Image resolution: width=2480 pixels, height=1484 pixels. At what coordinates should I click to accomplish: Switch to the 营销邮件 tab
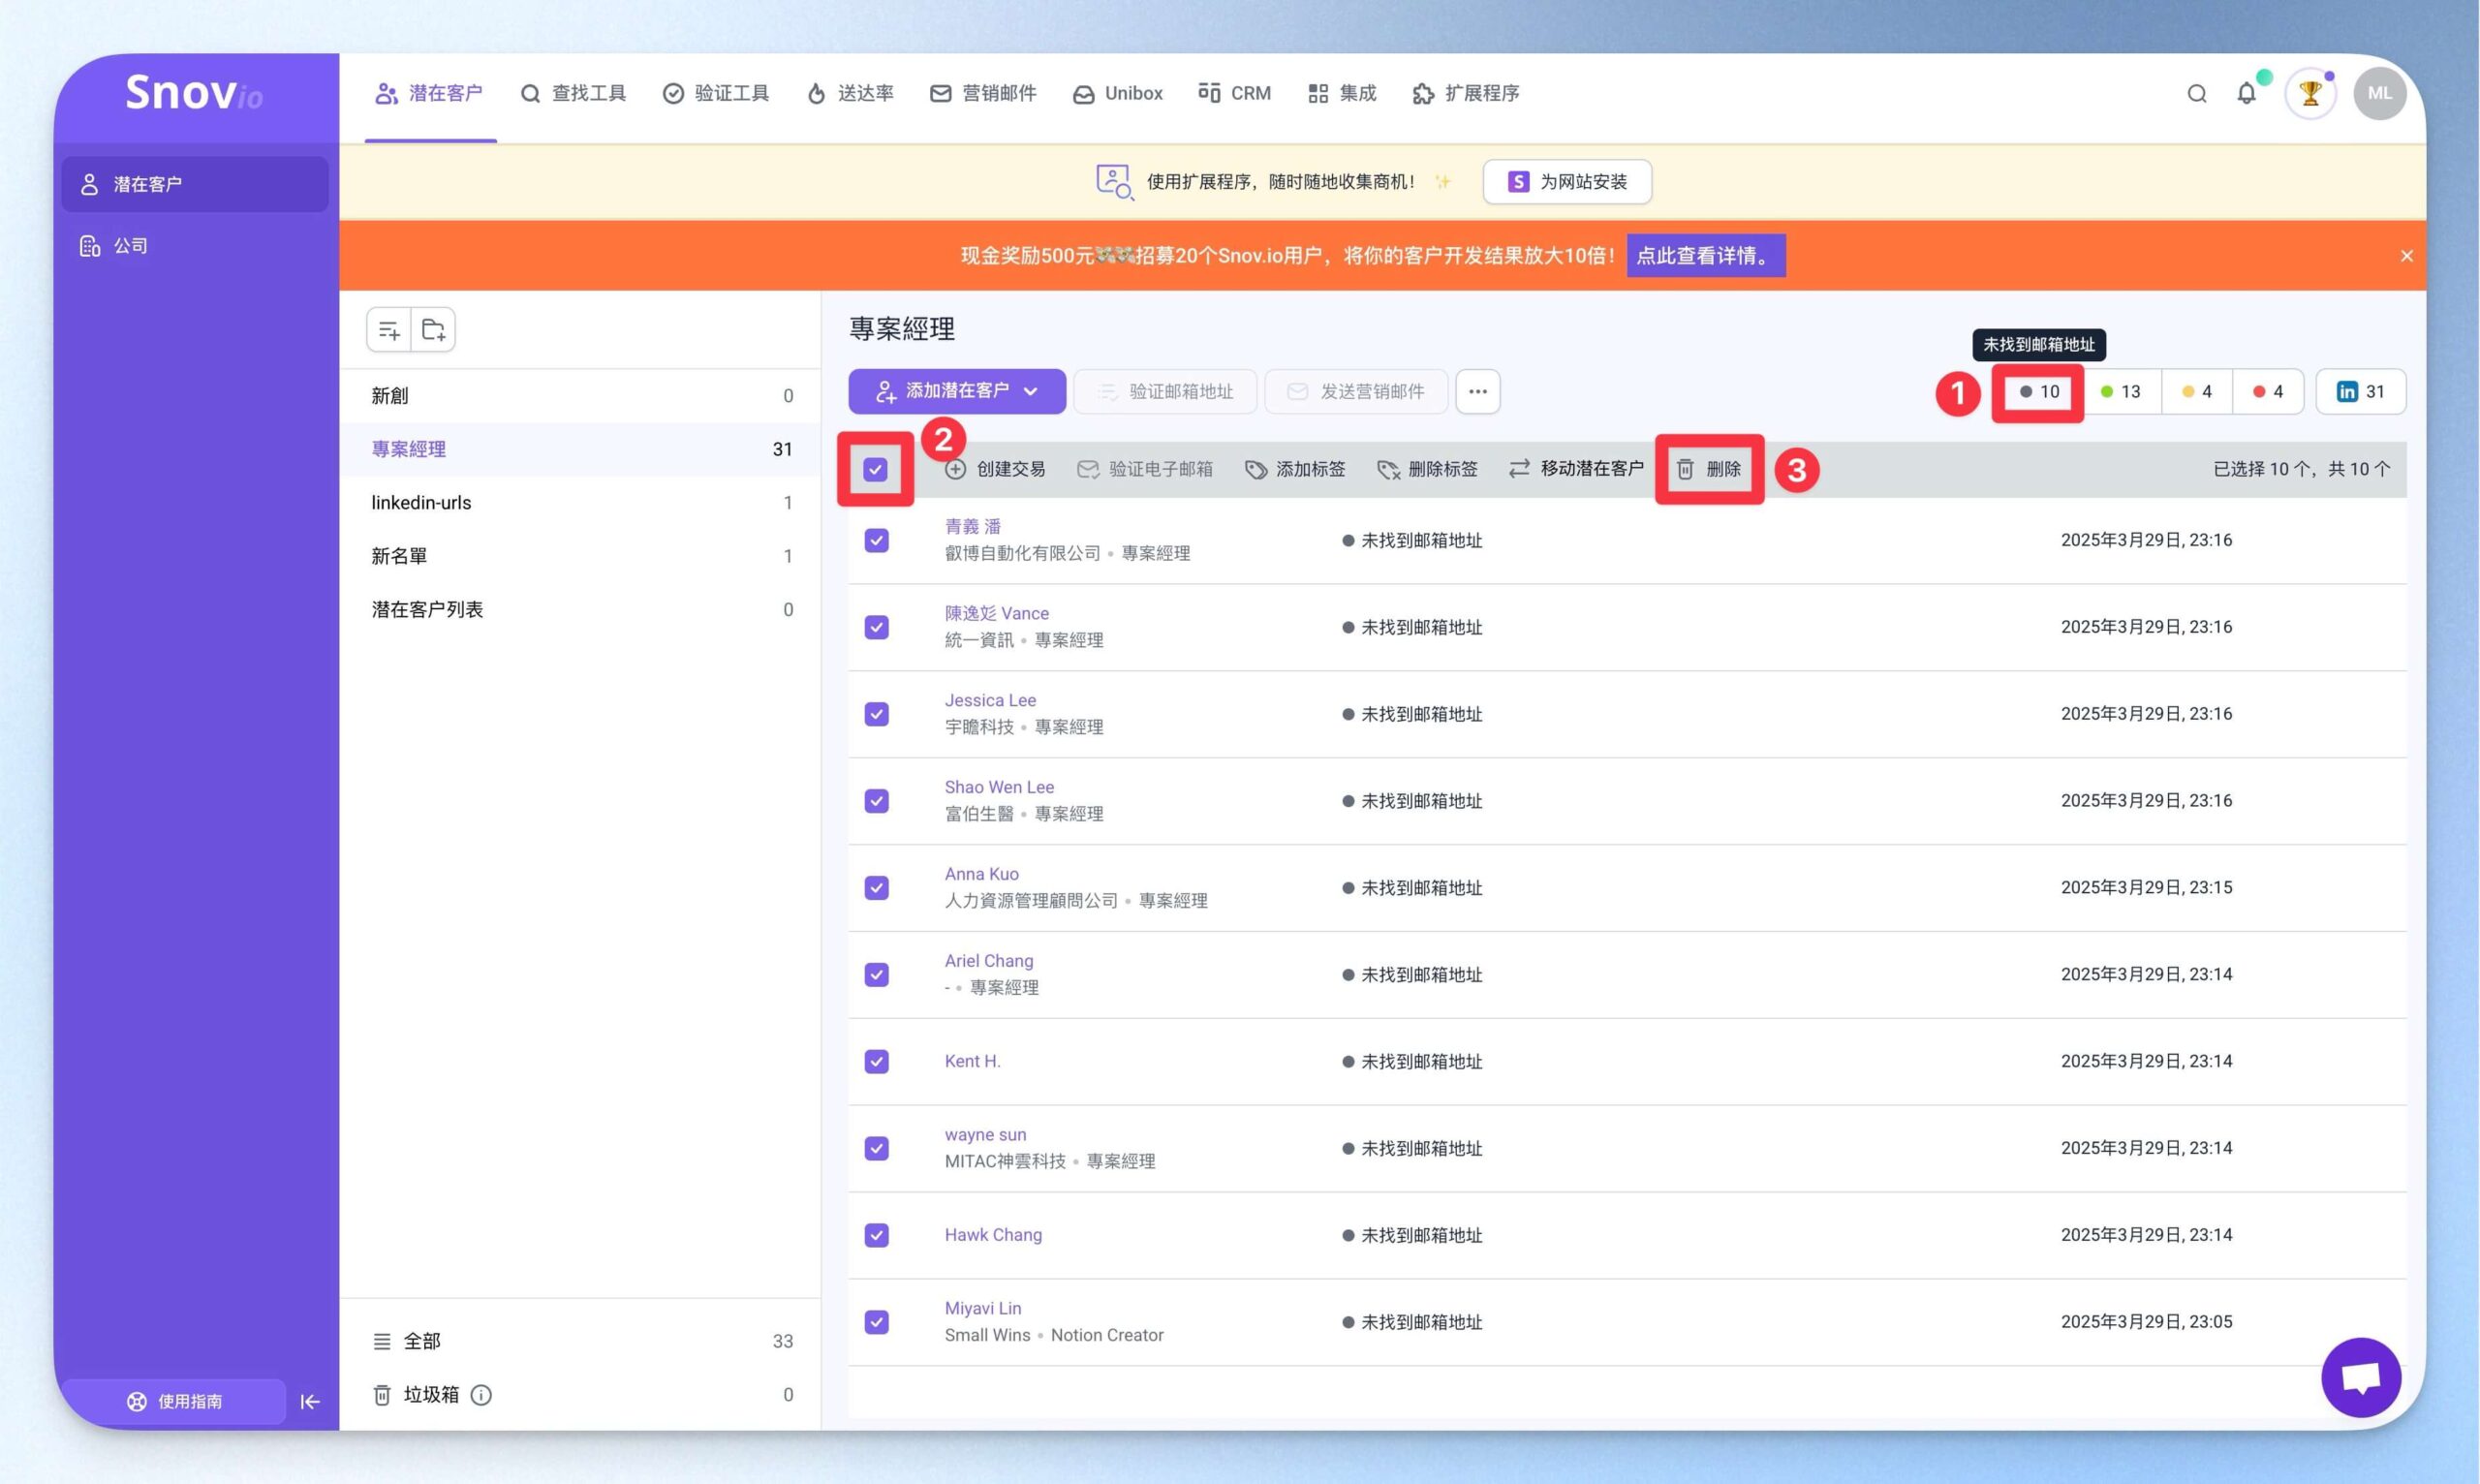click(x=983, y=93)
